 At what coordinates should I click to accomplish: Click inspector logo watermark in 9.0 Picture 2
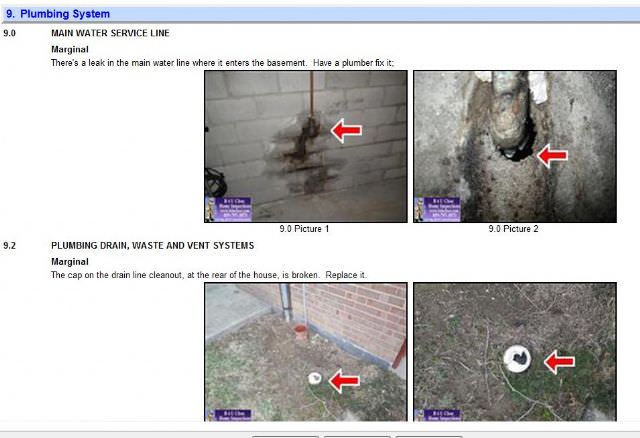coord(433,208)
